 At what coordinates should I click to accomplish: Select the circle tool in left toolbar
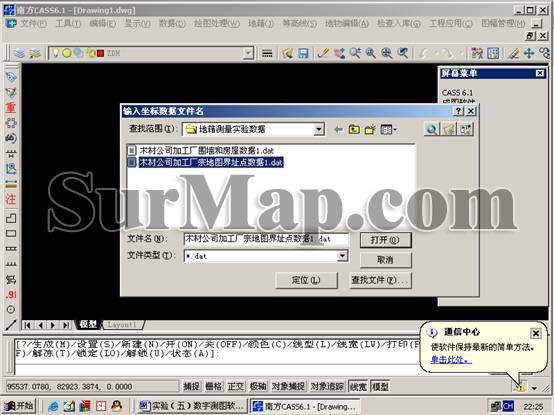coord(11,310)
